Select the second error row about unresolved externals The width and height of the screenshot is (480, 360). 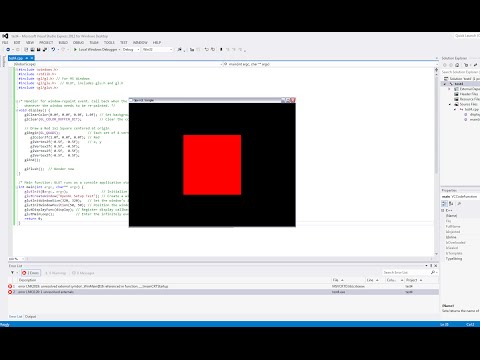[223, 292]
